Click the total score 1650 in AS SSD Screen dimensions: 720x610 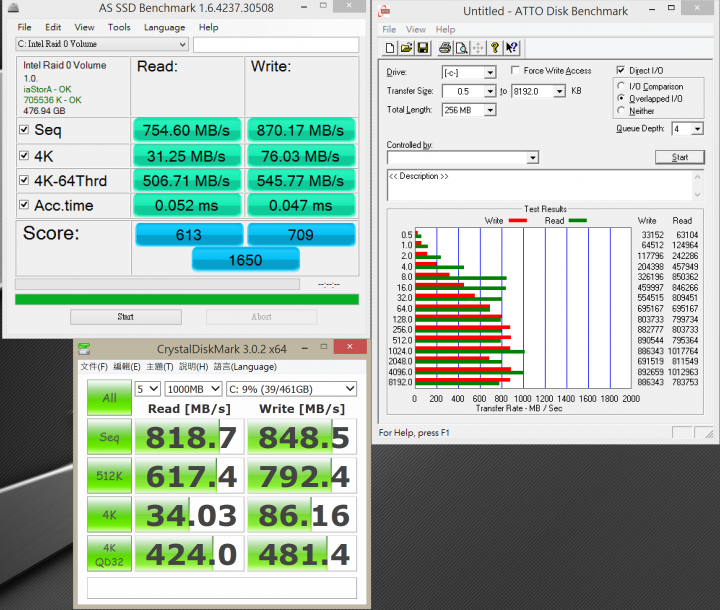pyautogui.click(x=246, y=260)
